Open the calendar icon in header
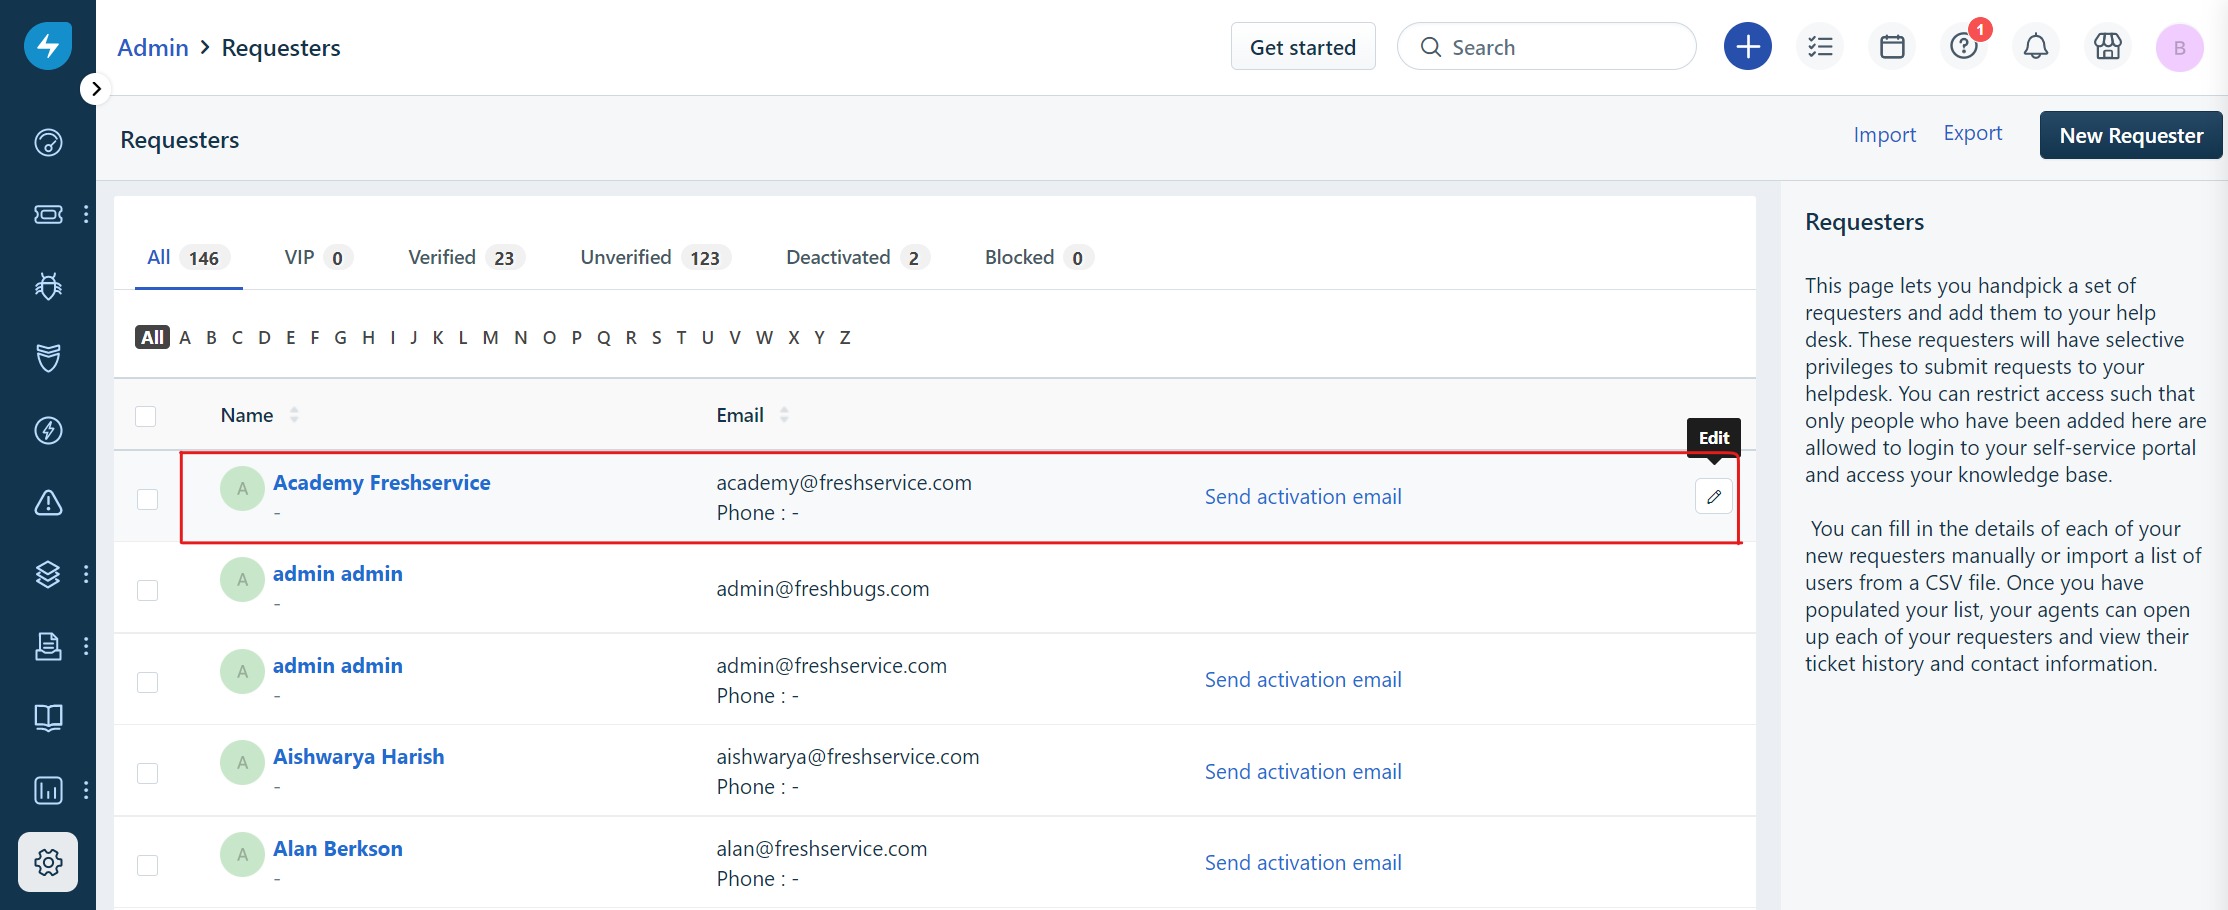 click(x=1892, y=47)
